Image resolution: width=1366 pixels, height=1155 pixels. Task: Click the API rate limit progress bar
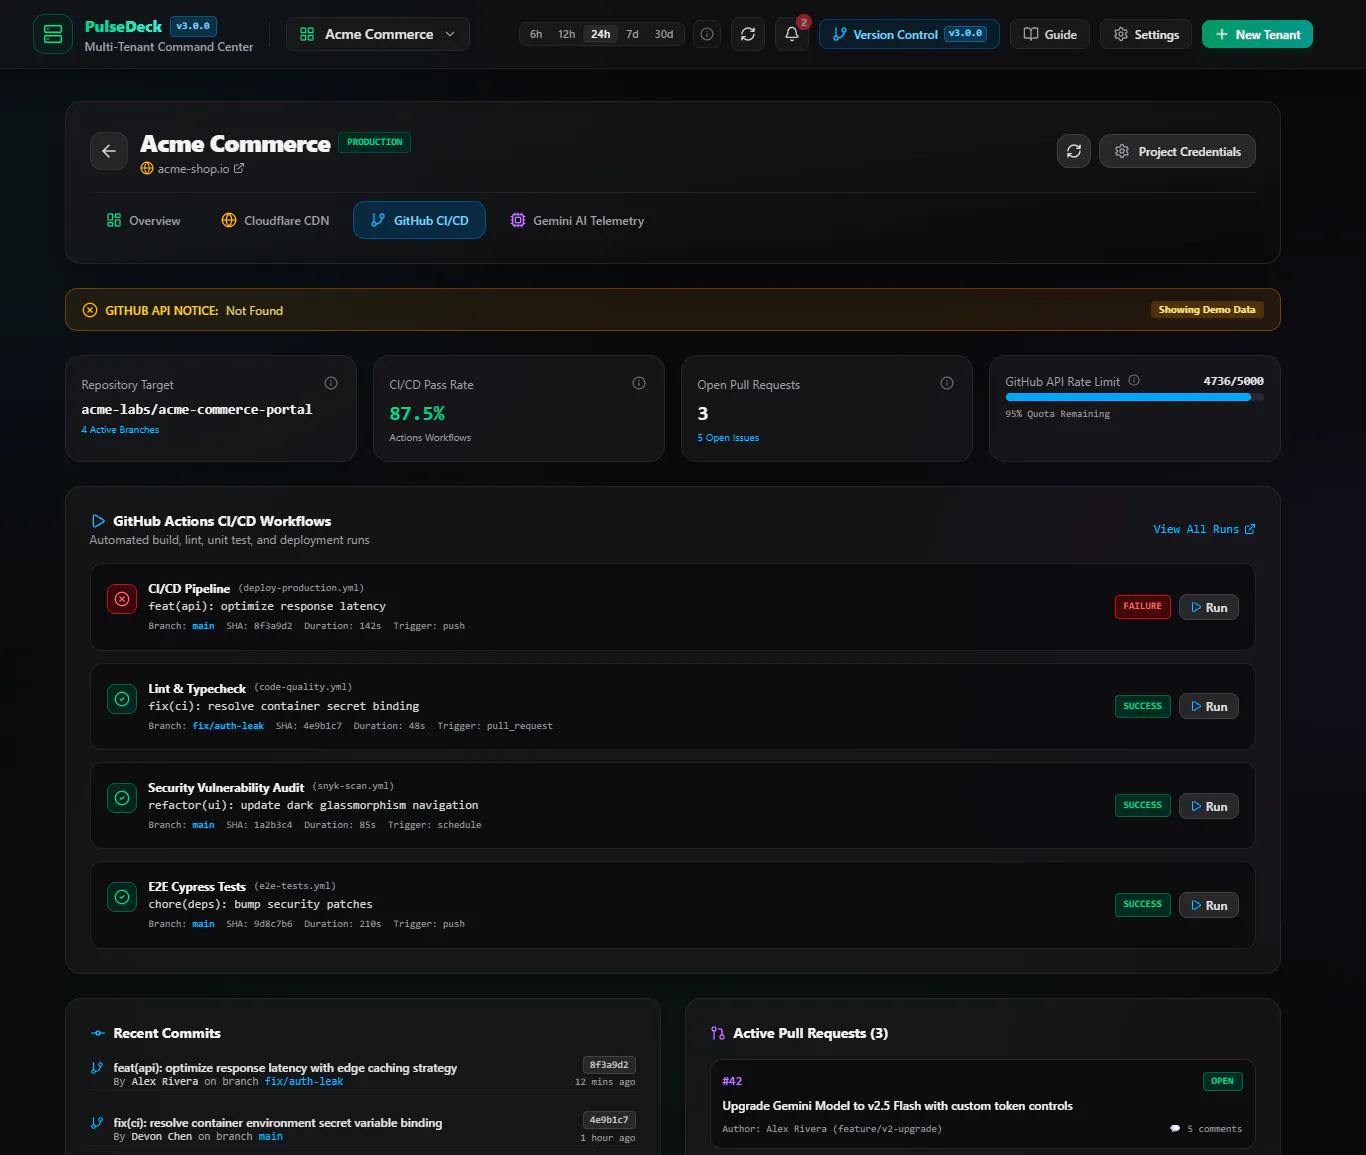click(1134, 397)
